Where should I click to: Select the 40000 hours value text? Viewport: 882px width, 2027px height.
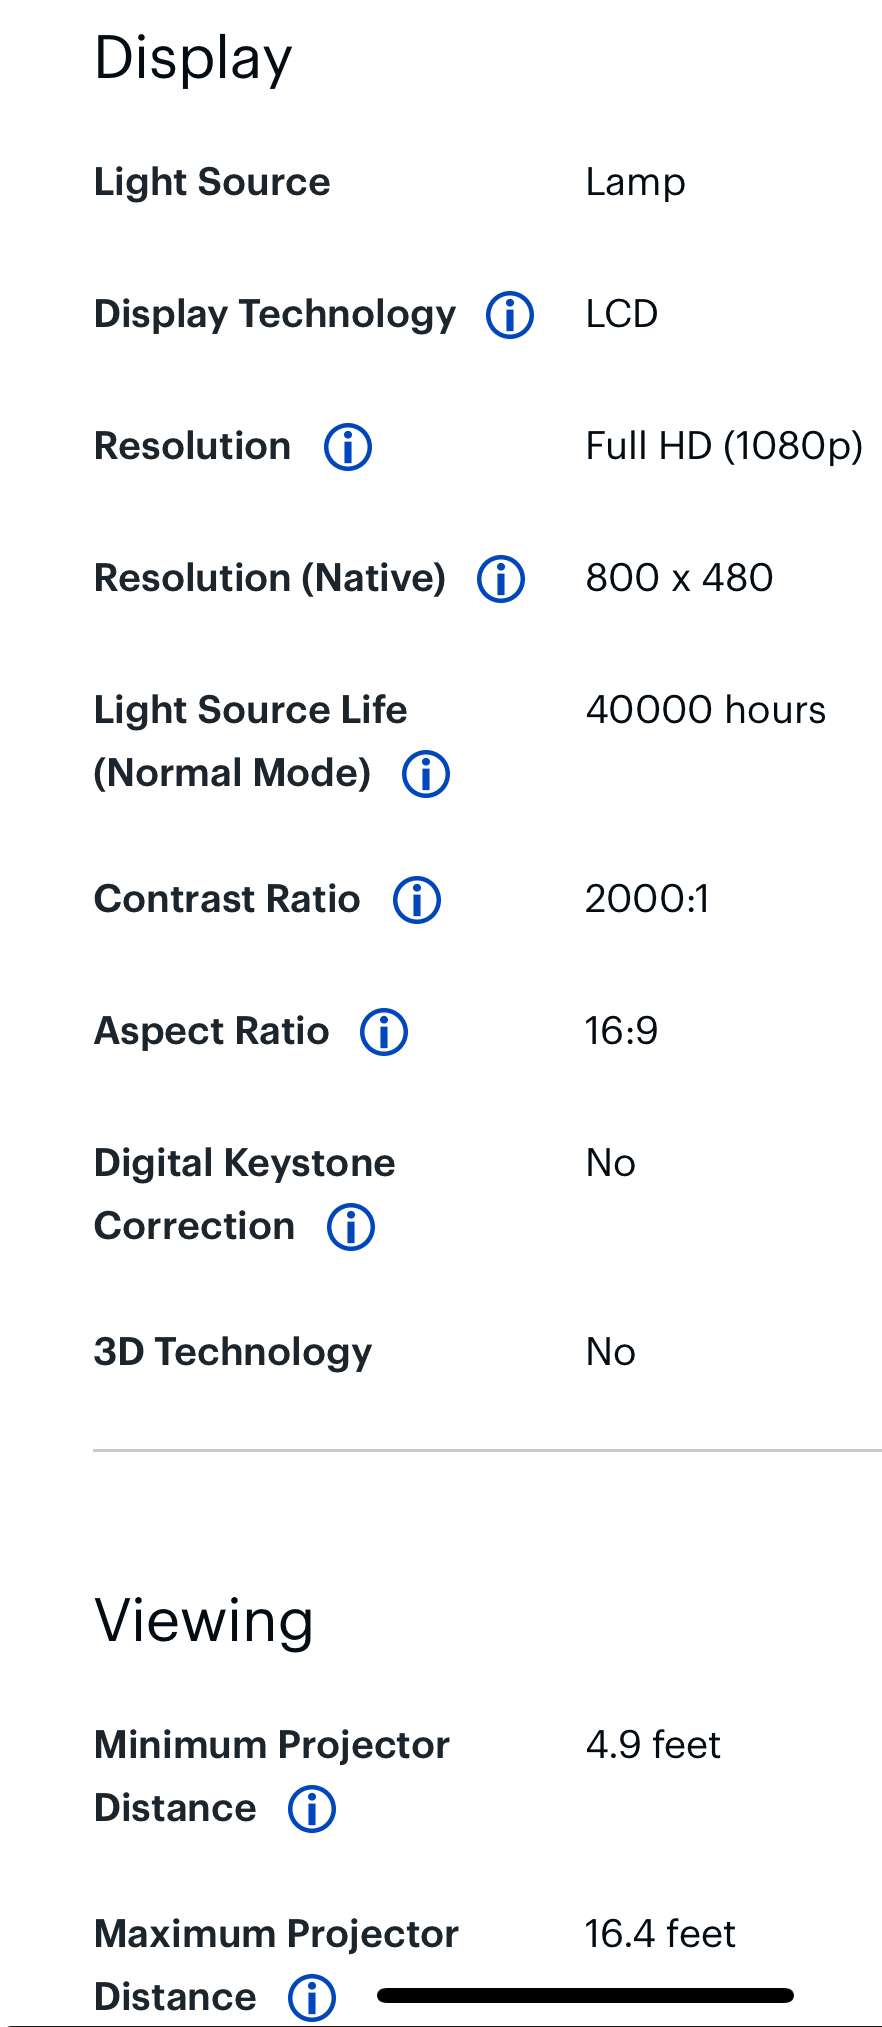coord(706,710)
